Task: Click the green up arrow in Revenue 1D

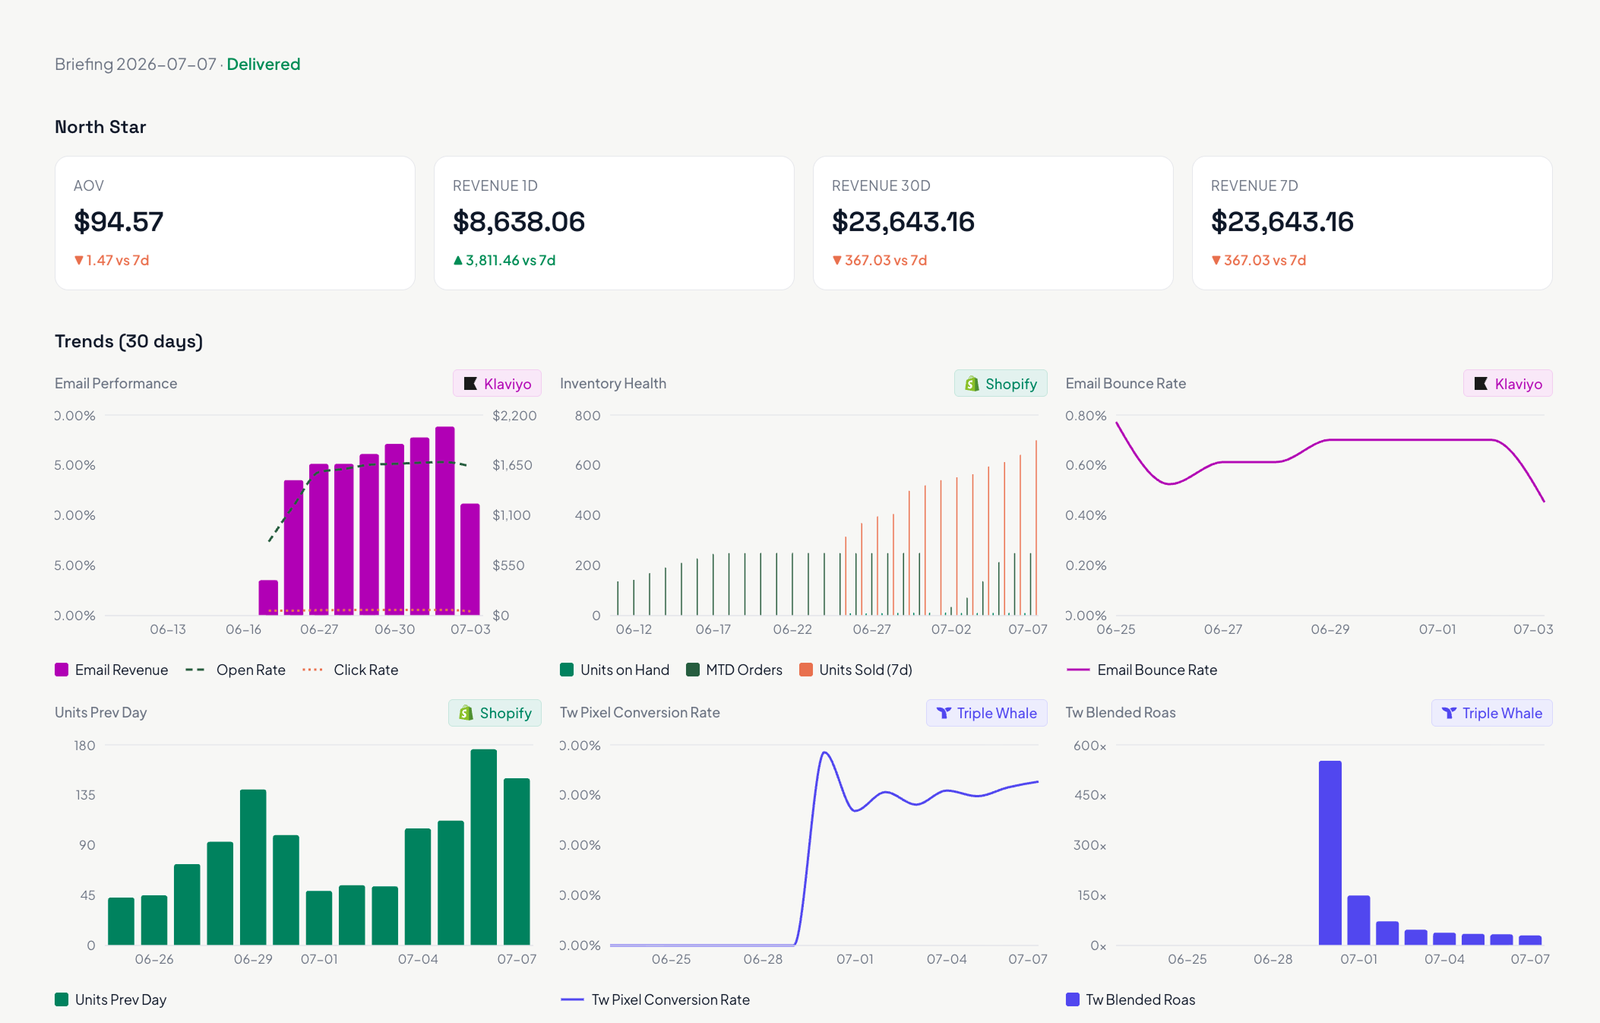Action: pos(458,261)
